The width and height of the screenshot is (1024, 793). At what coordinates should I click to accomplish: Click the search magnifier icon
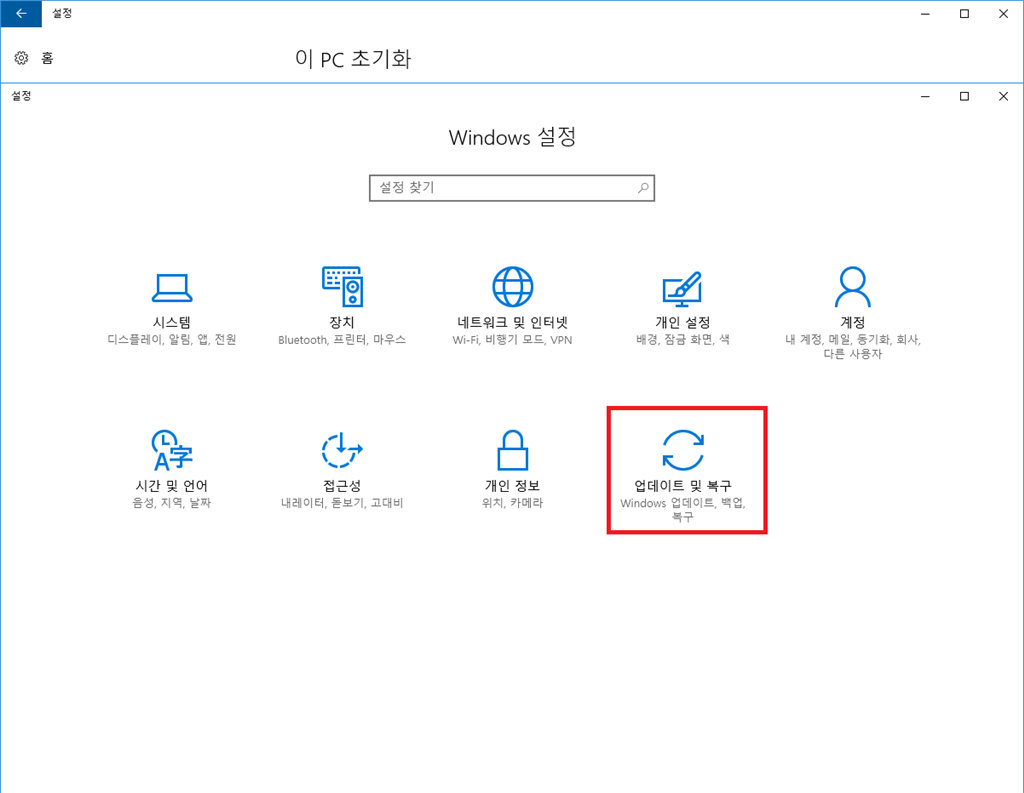pyautogui.click(x=643, y=188)
